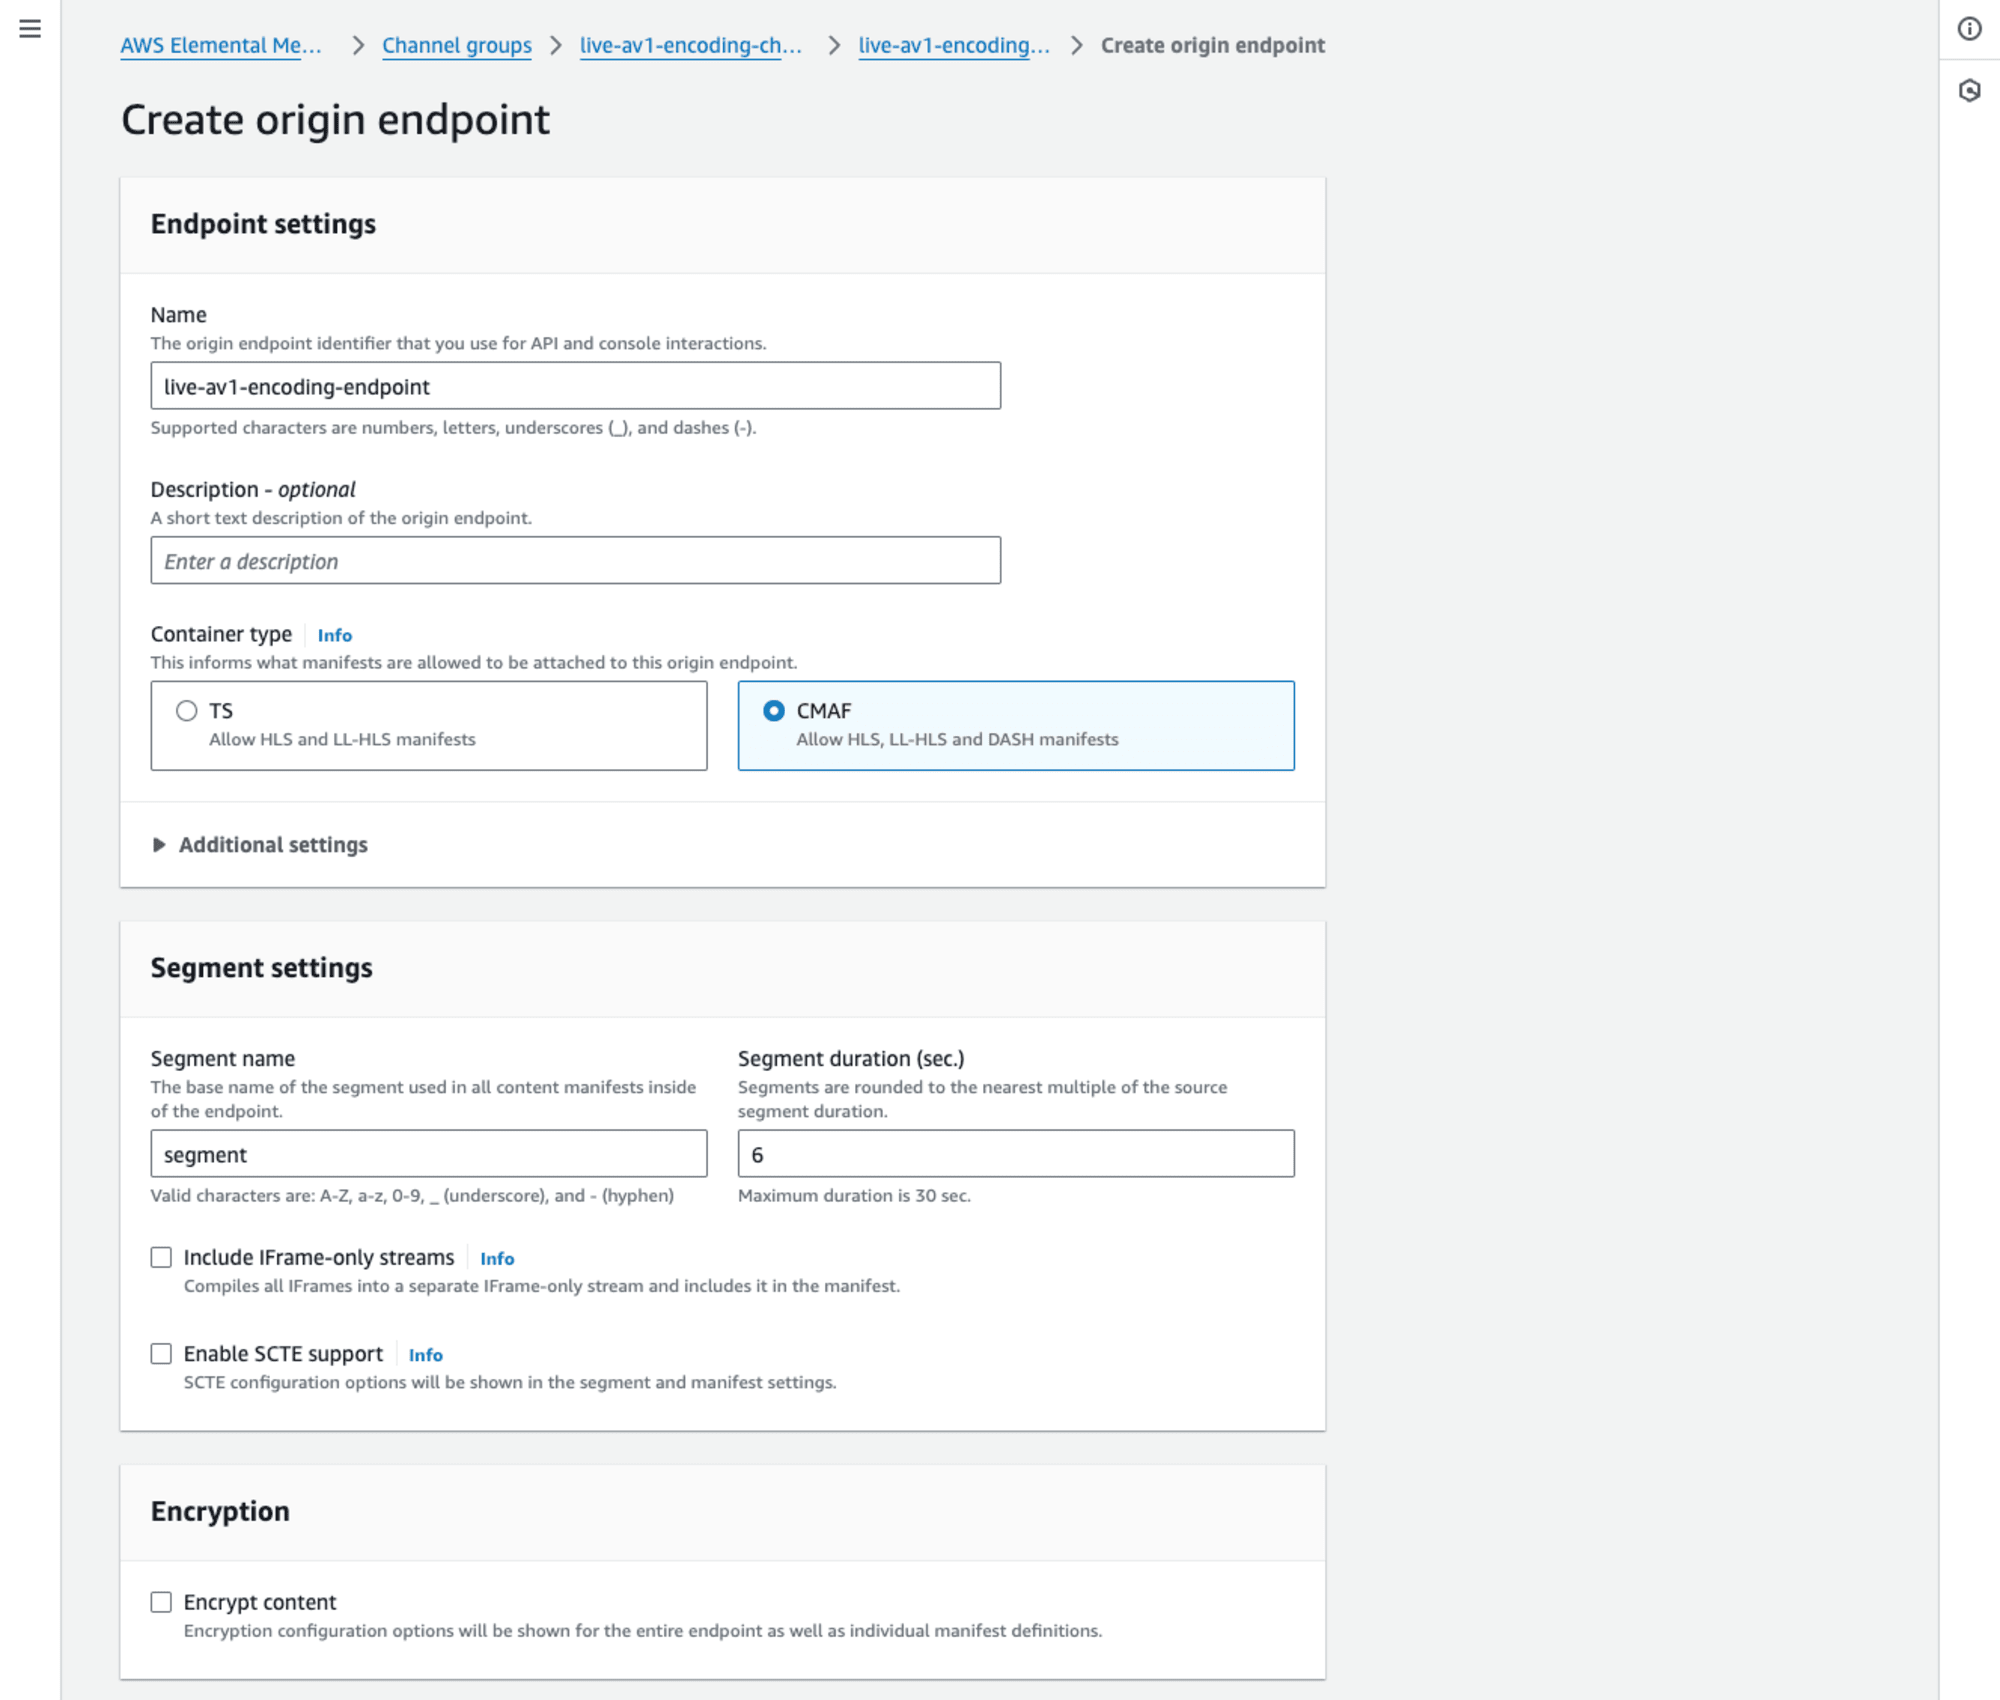Image resolution: width=2000 pixels, height=1700 pixels.
Task: Click the Endpoint settings heading
Action: [263, 224]
